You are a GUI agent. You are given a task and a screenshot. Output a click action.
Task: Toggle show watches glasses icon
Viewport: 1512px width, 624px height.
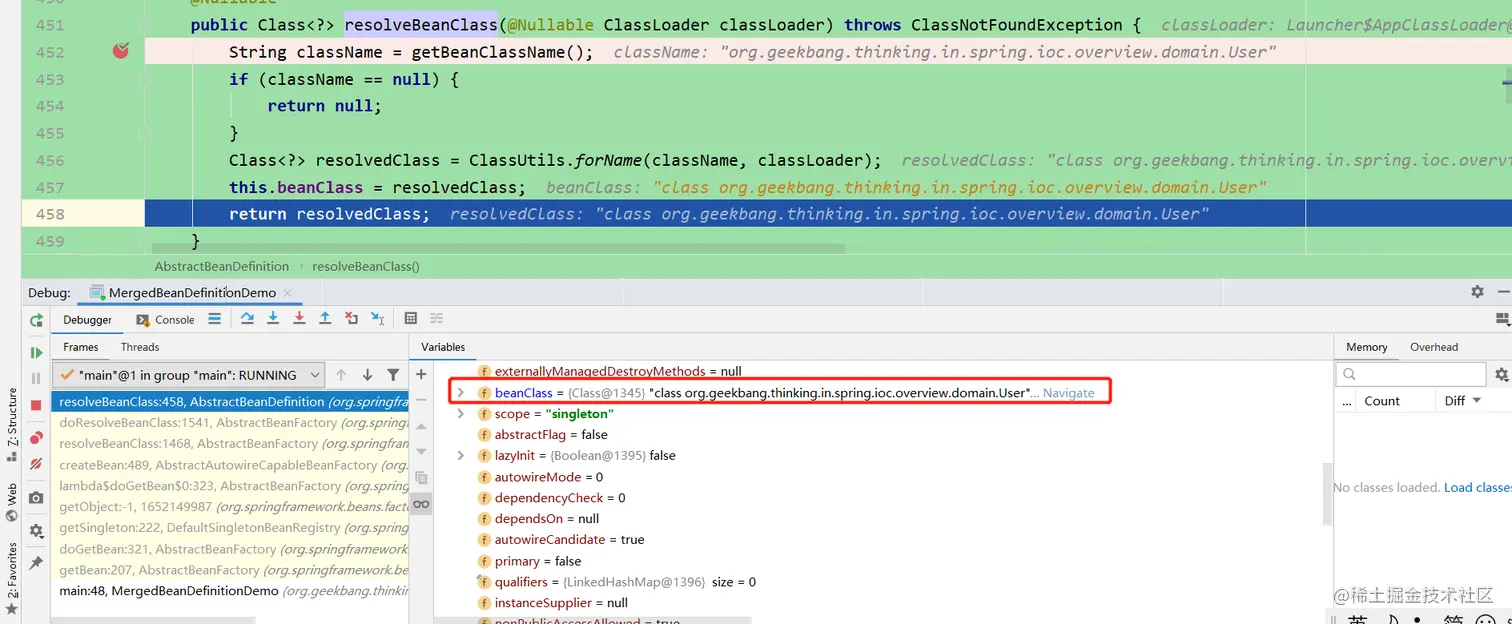[421, 504]
